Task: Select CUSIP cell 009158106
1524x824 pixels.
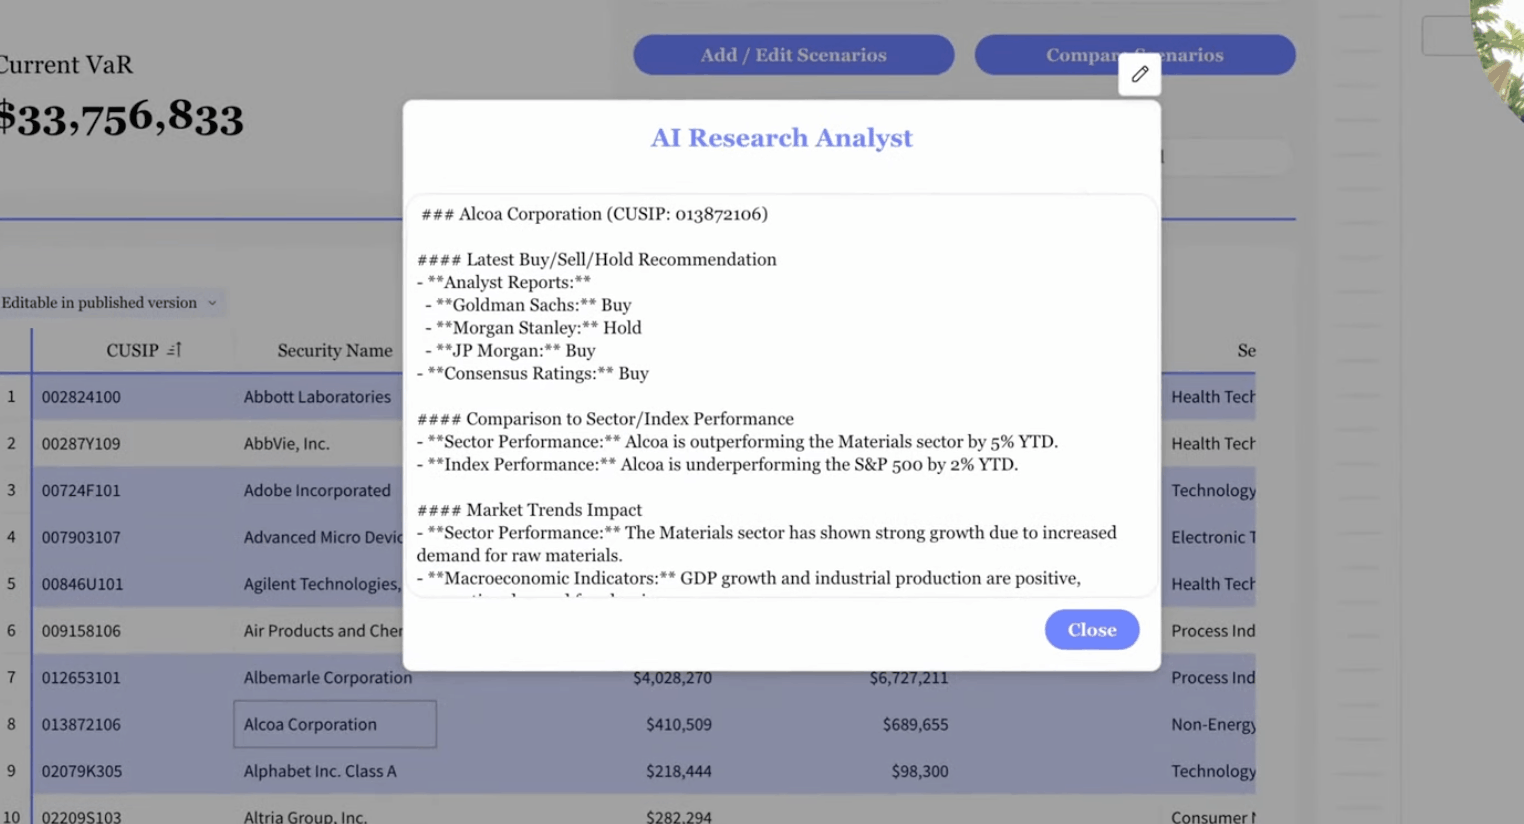Action: coord(81,631)
